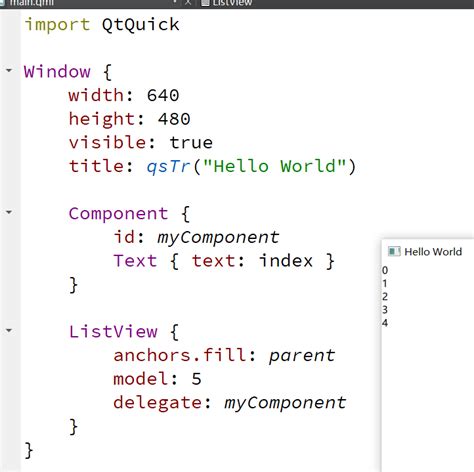Collapse the Component block fold arrow
Viewport: 474px width, 472px height.
9,212
